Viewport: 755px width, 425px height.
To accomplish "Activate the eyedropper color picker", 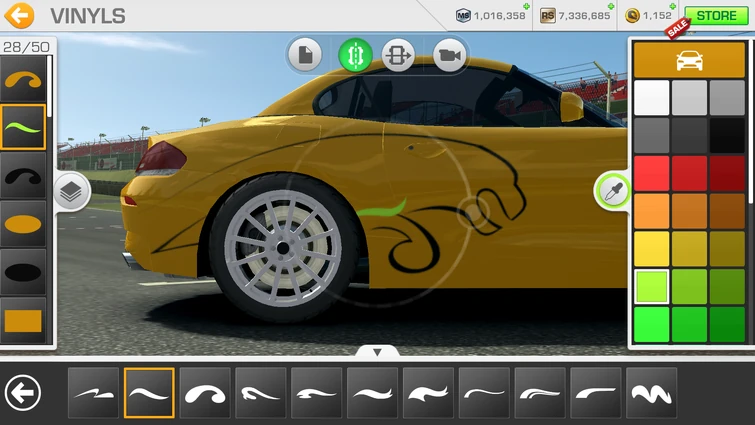I will 612,191.
